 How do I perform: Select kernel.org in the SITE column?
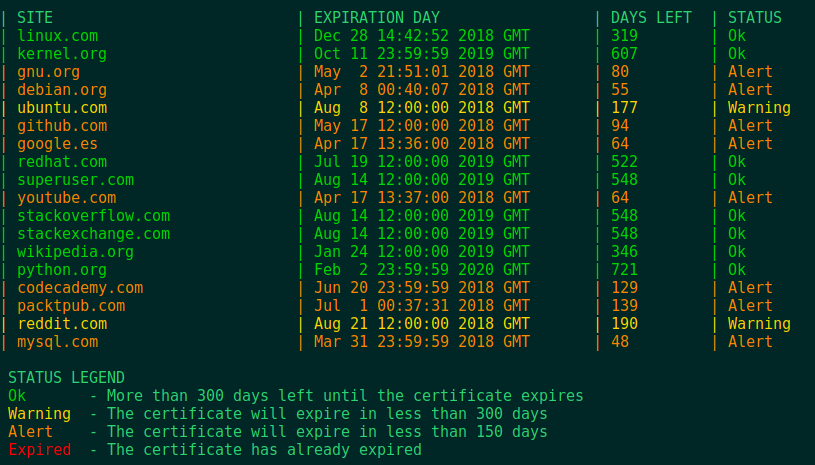62,54
